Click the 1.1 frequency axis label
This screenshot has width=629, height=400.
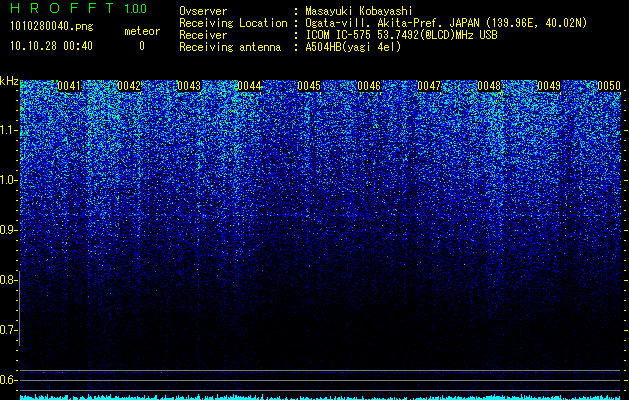point(8,130)
